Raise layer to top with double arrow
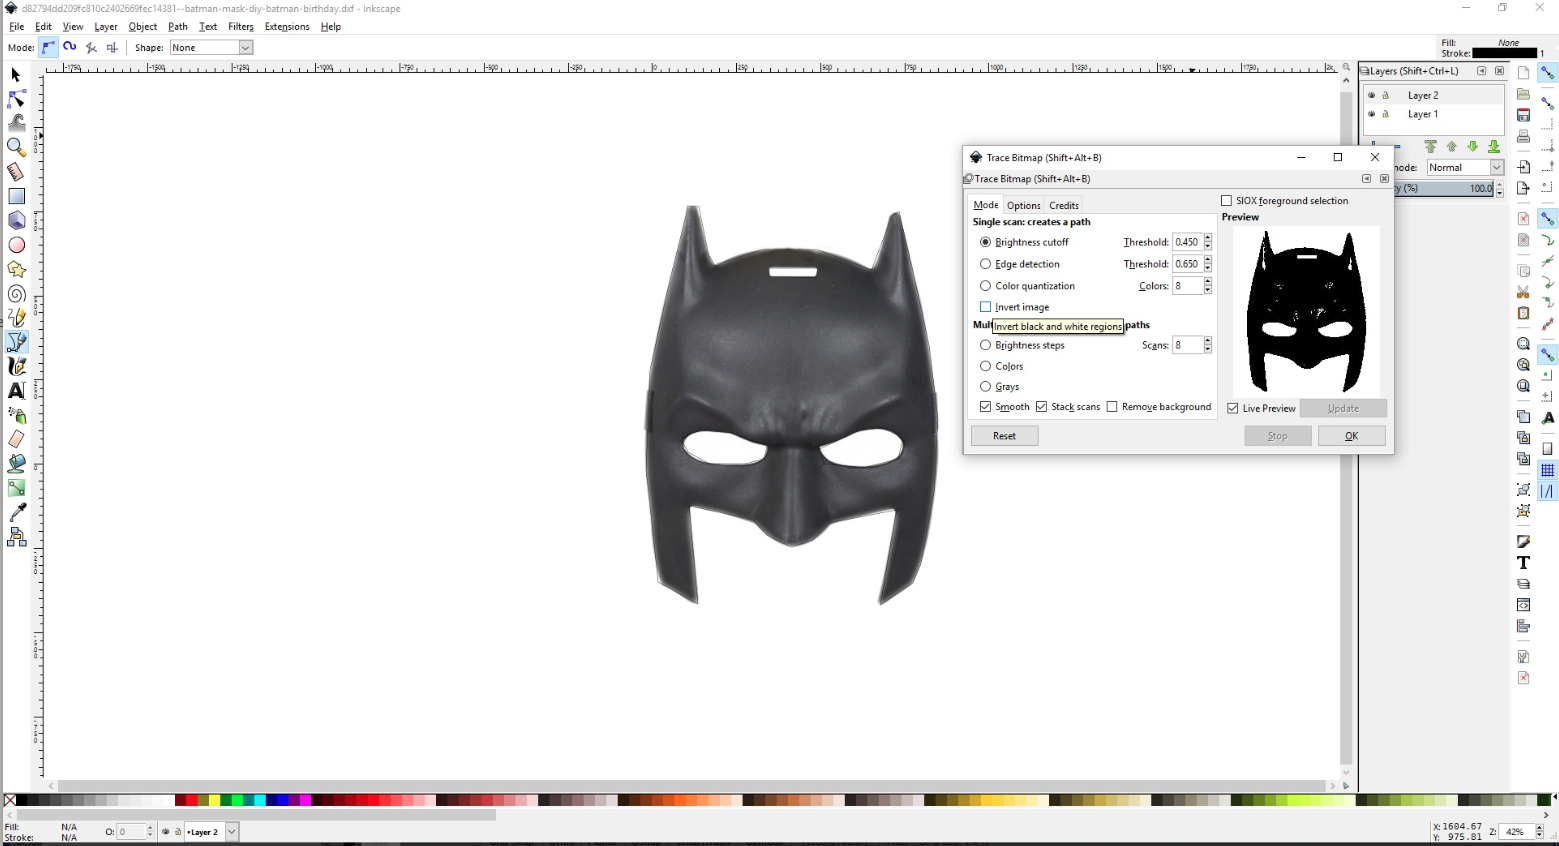 pyautogui.click(x=1431, y=146)
